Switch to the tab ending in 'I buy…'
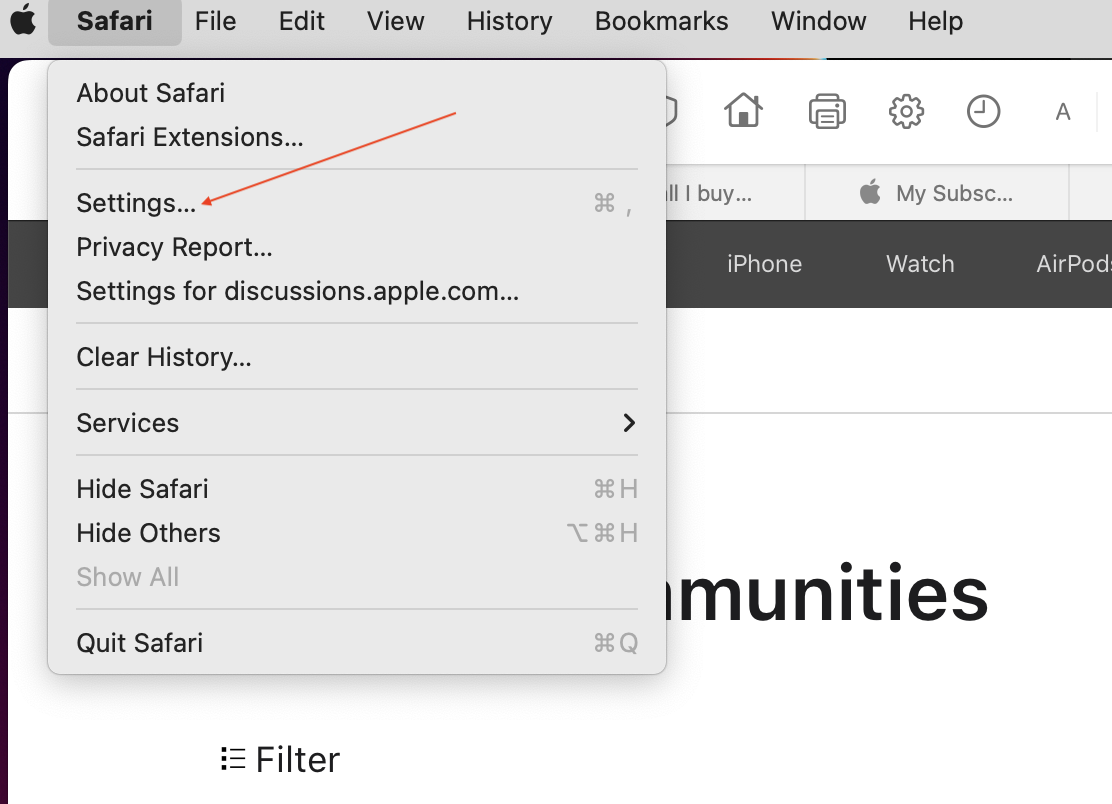Image resolution: width=1112 pixels, height=804 pixels. pos(735,193)
